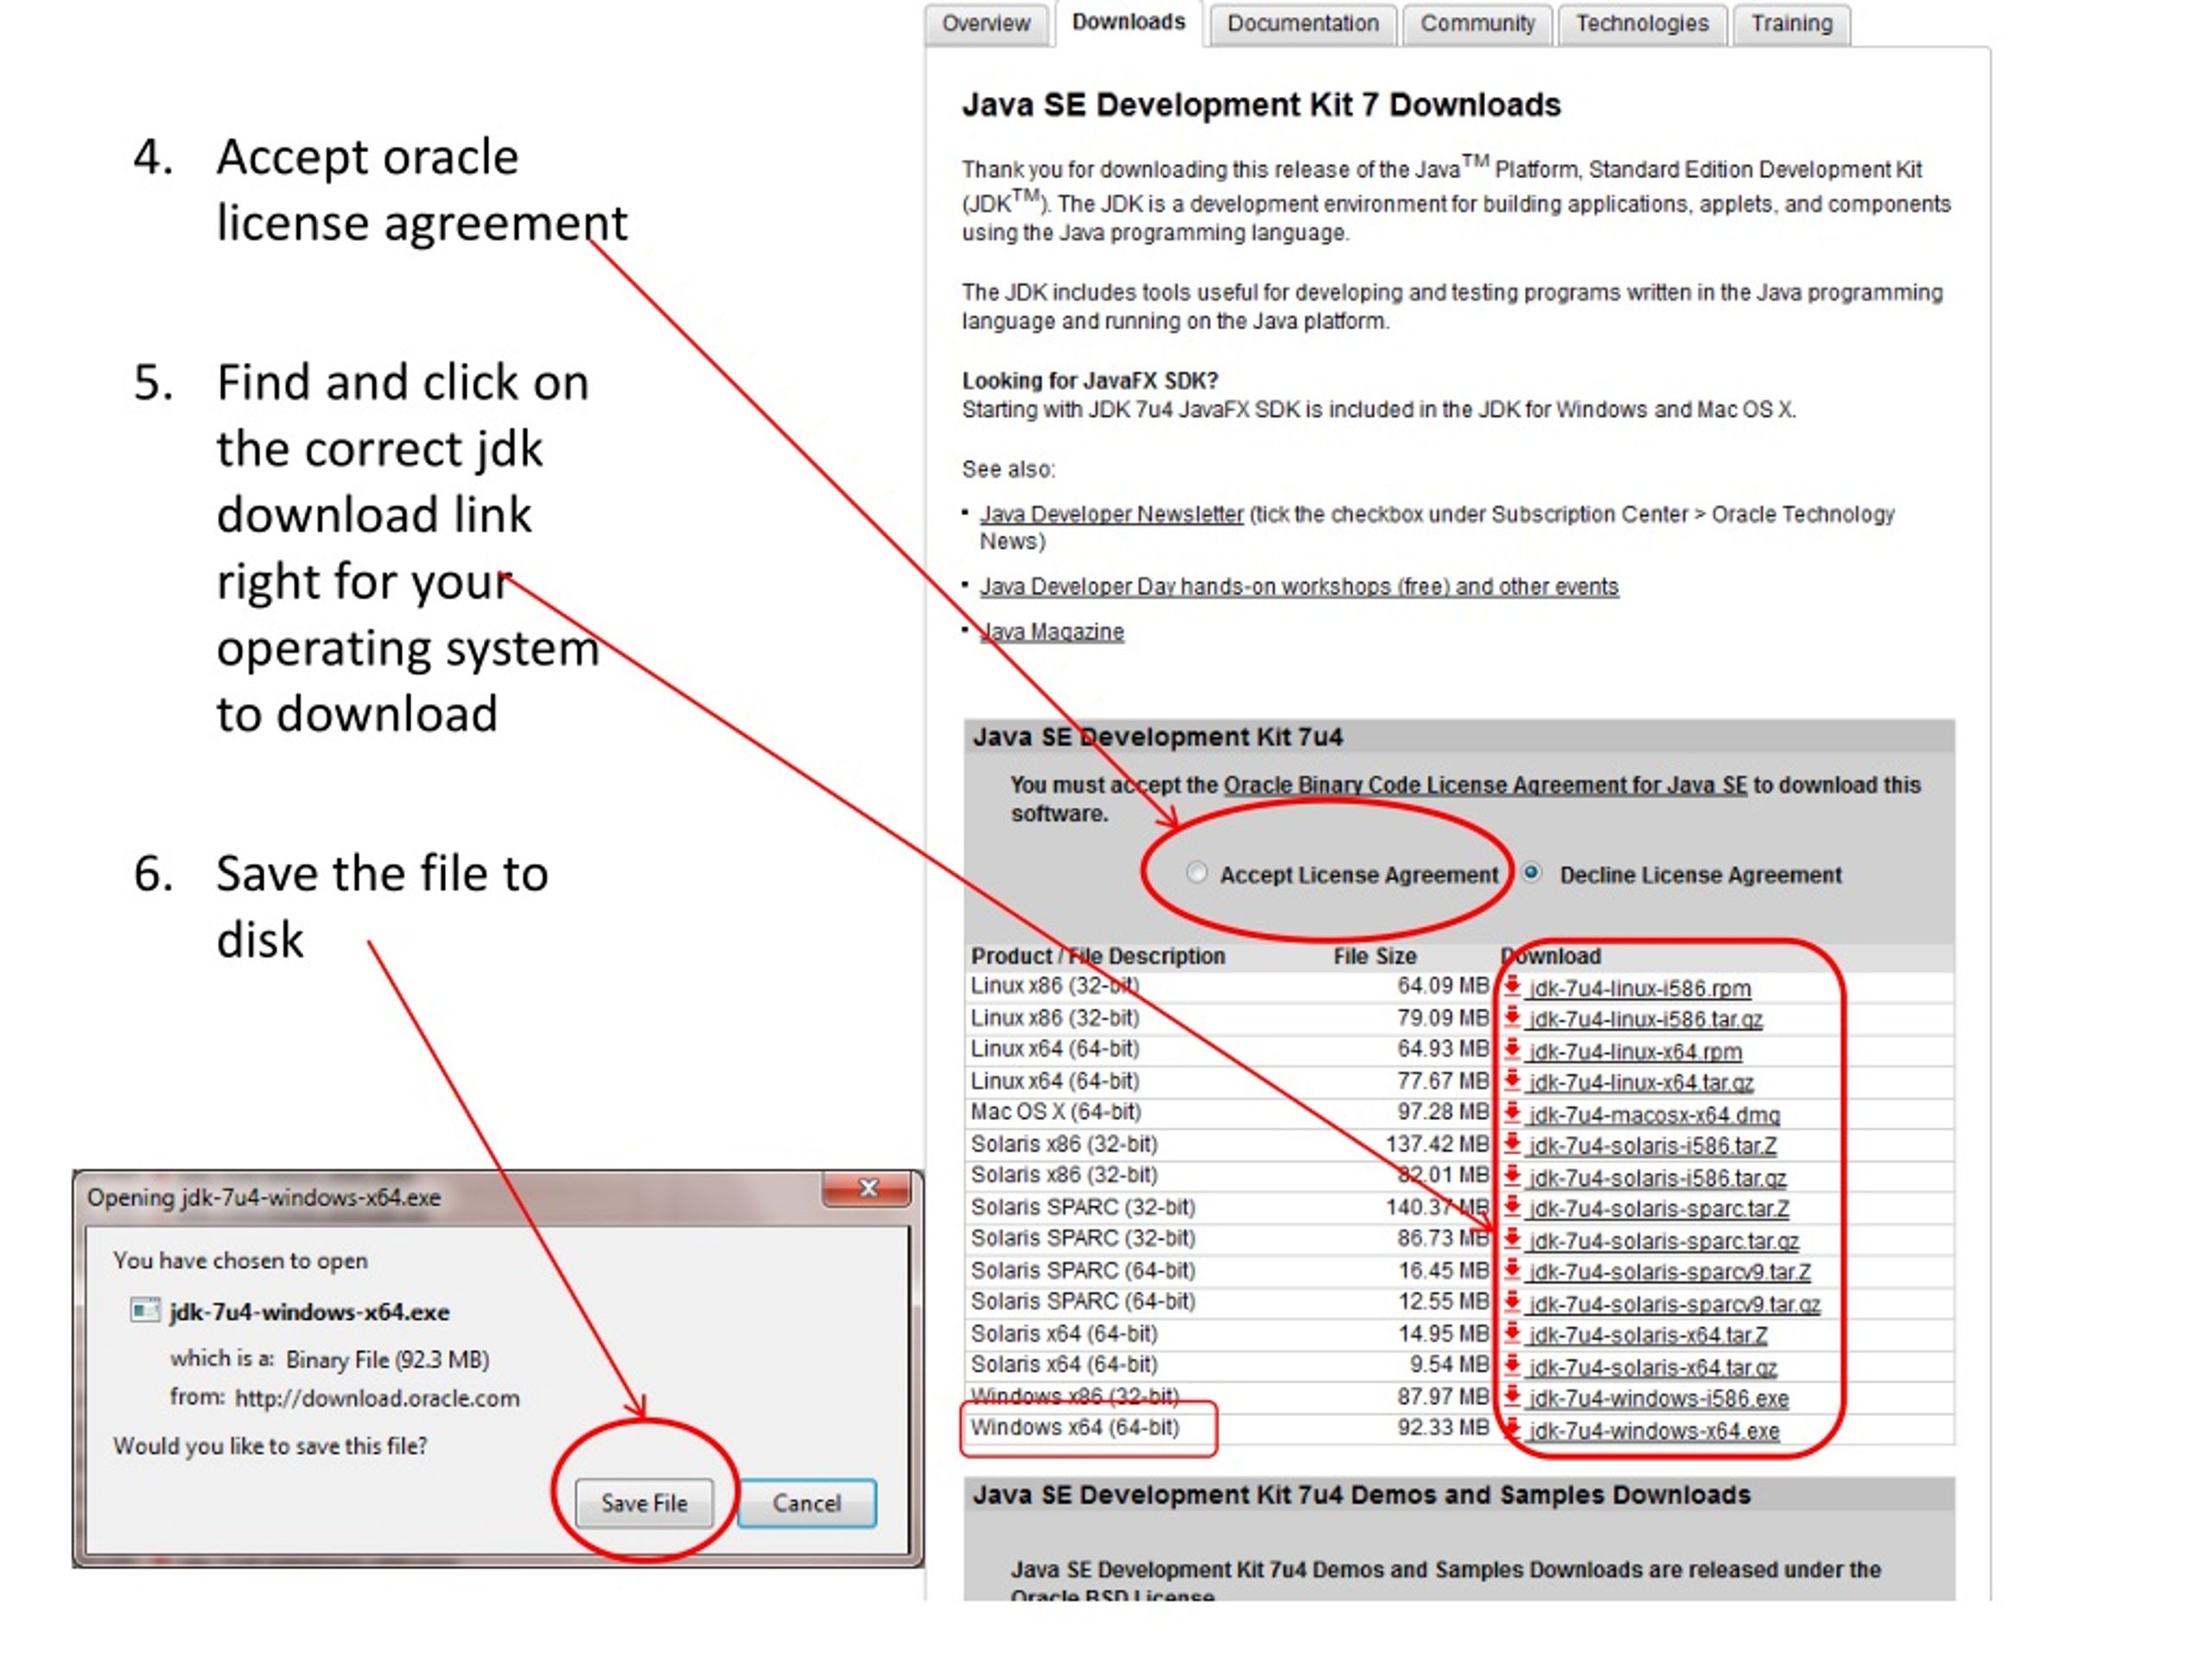The width and height of the screenshot is (2212, 1659).
Task: Click bold file name jdk-7u4-windows-x64.exe in dialog
Action: click(309, 1311)
